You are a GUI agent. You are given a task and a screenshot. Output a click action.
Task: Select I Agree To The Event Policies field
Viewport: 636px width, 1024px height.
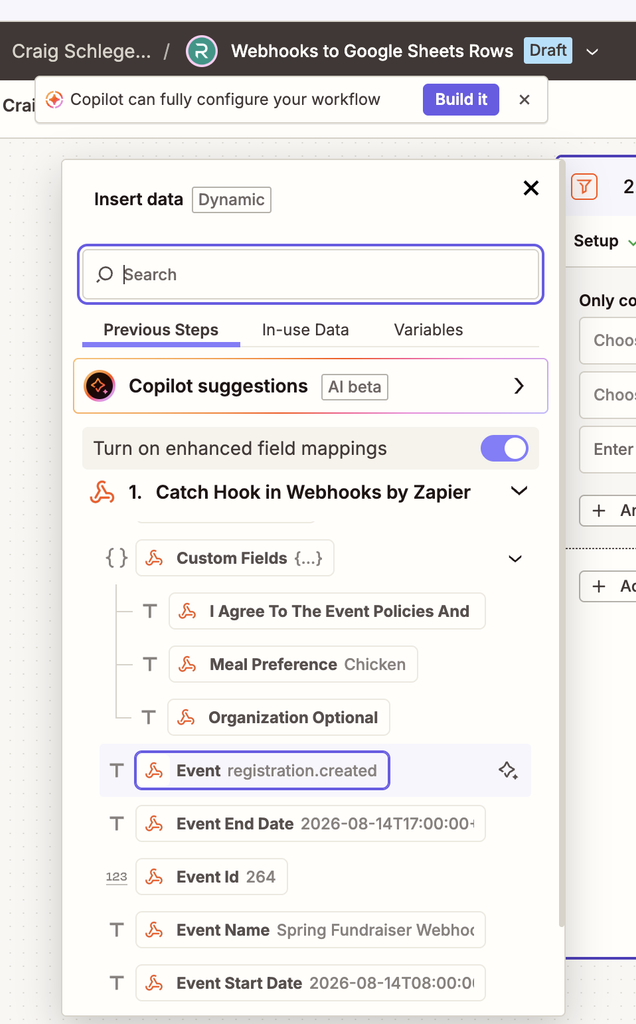coord(327,611)
